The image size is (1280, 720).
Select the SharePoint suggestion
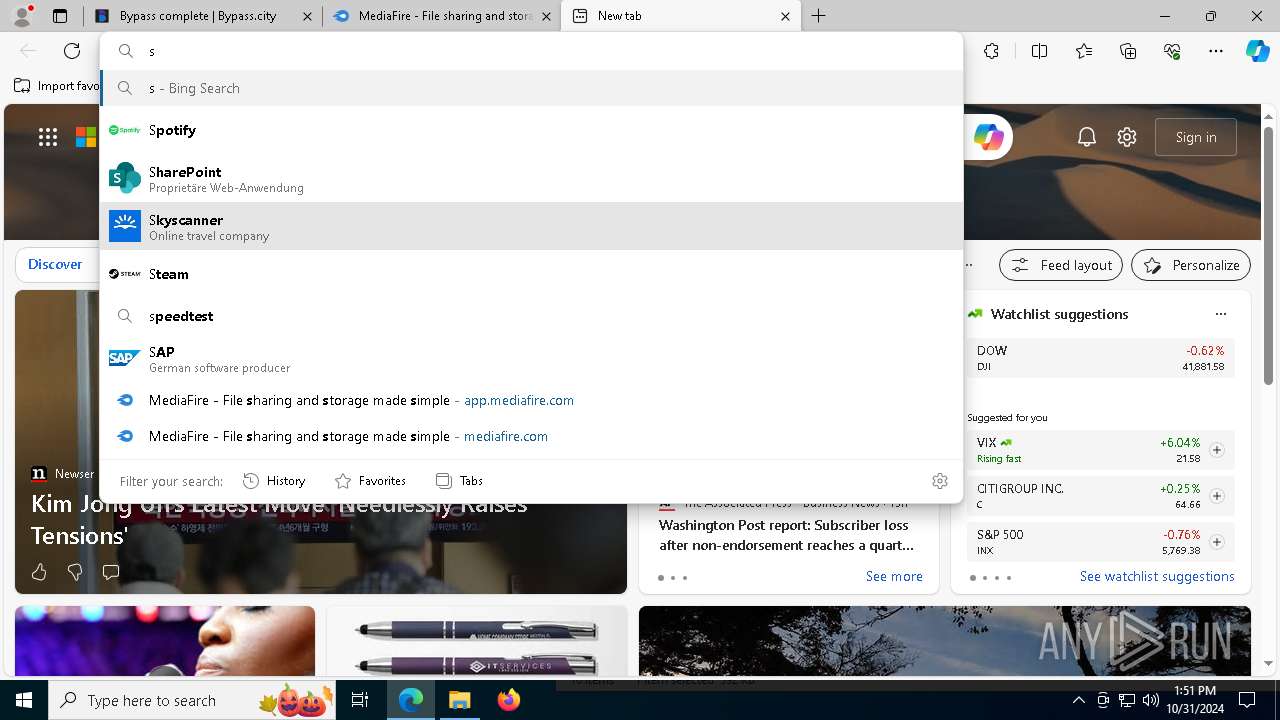tap(531, 179)
